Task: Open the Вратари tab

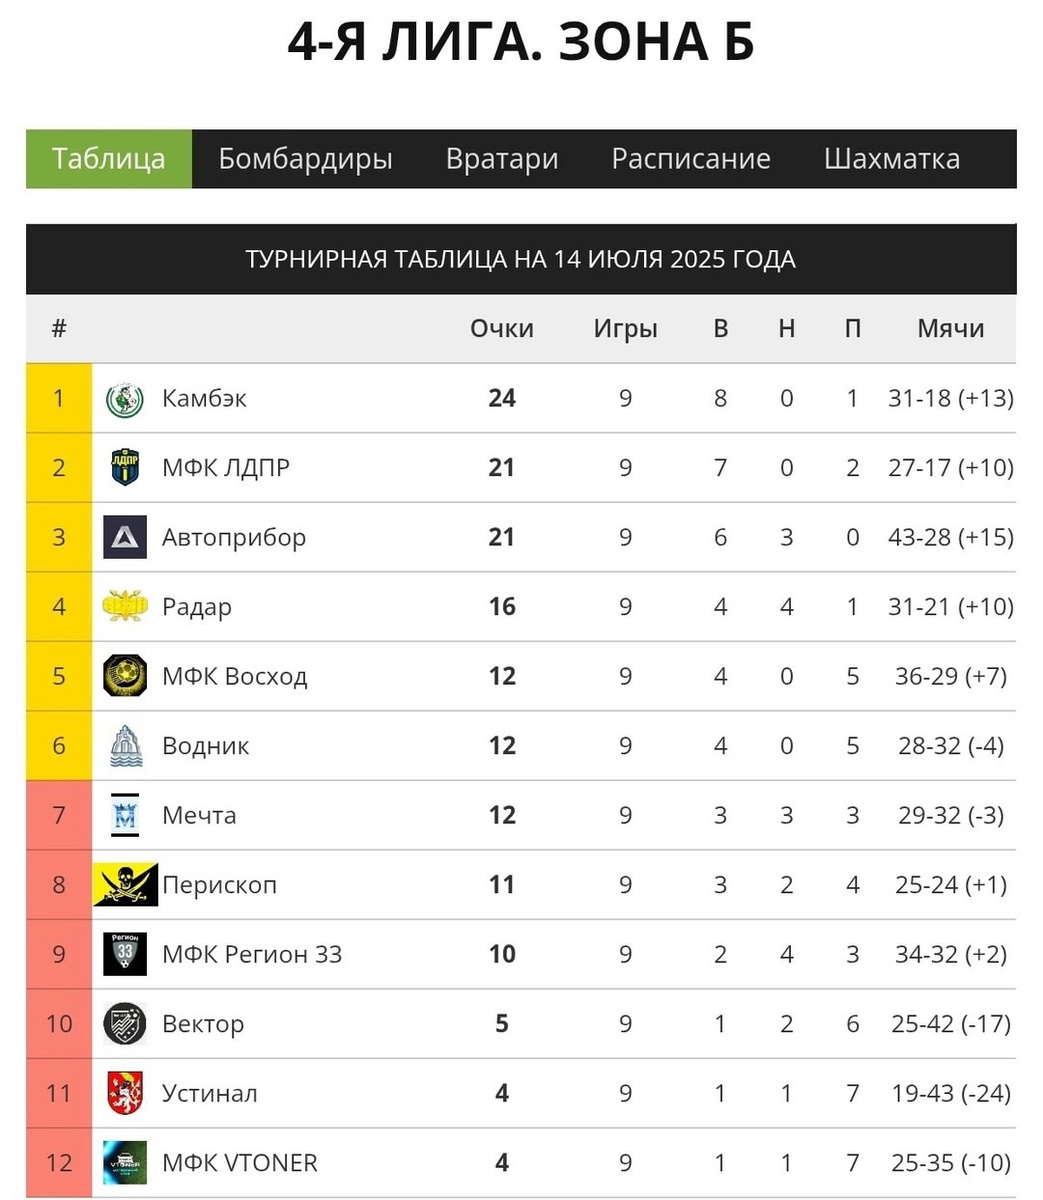Action: tap(502, 159)
